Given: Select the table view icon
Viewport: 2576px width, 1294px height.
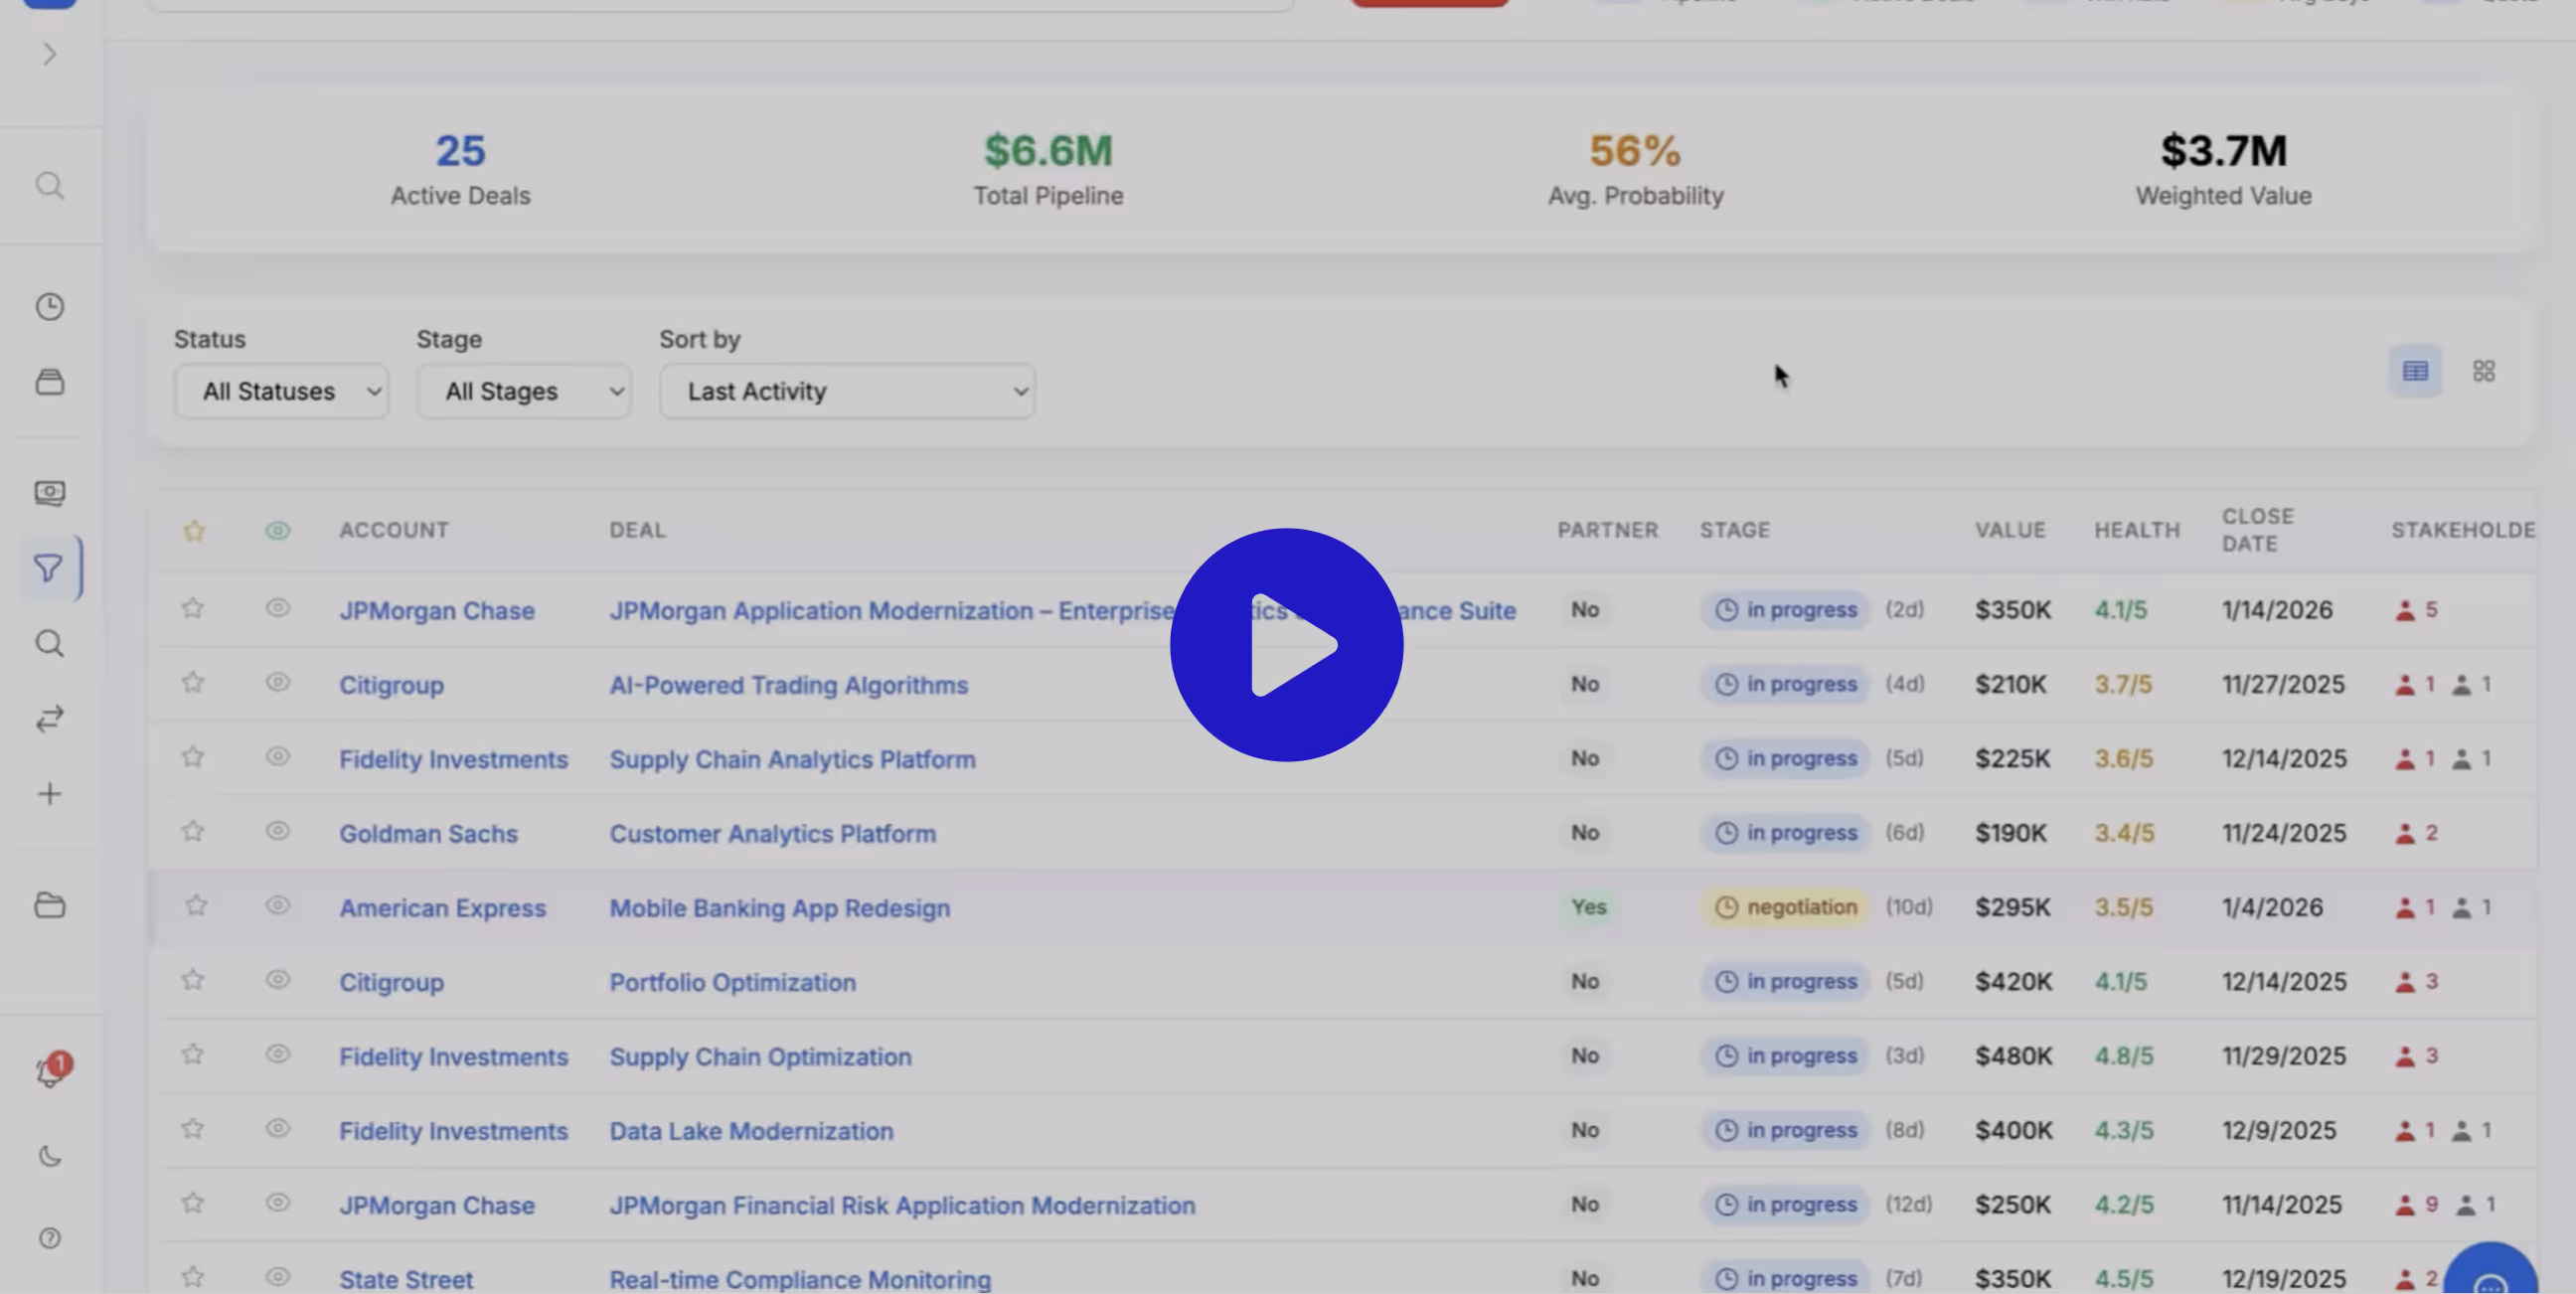Looking at the screenshot, I should point(2416,370).
